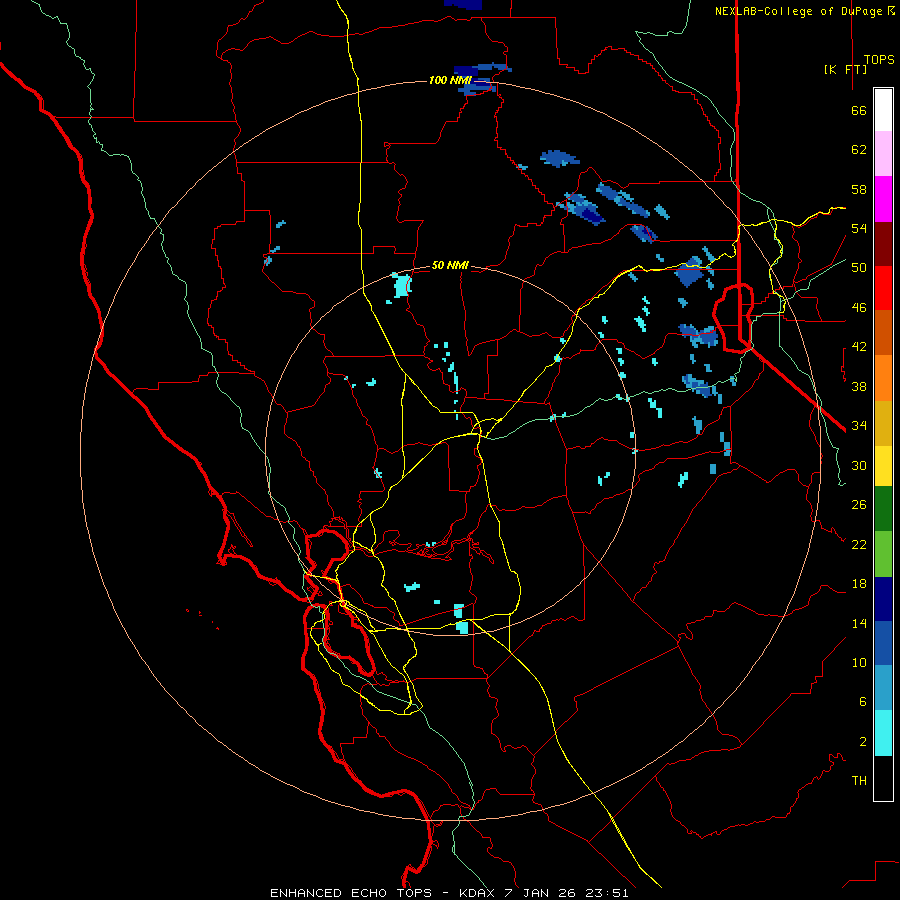Click the 14 legend value
Image resolution: width=900 pixels, height=900 pixels.
click(x=859, y=623)
